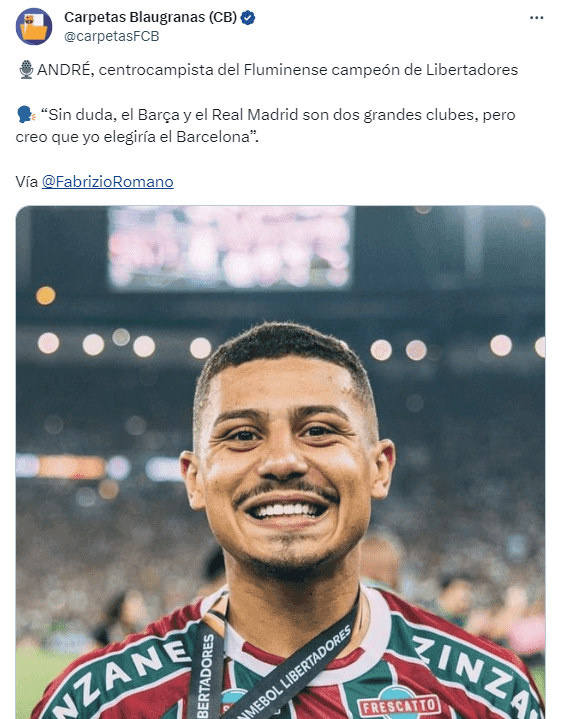The image size is (561, 719).
Task: Click the orange stadium light in photo
Action: 45,296
